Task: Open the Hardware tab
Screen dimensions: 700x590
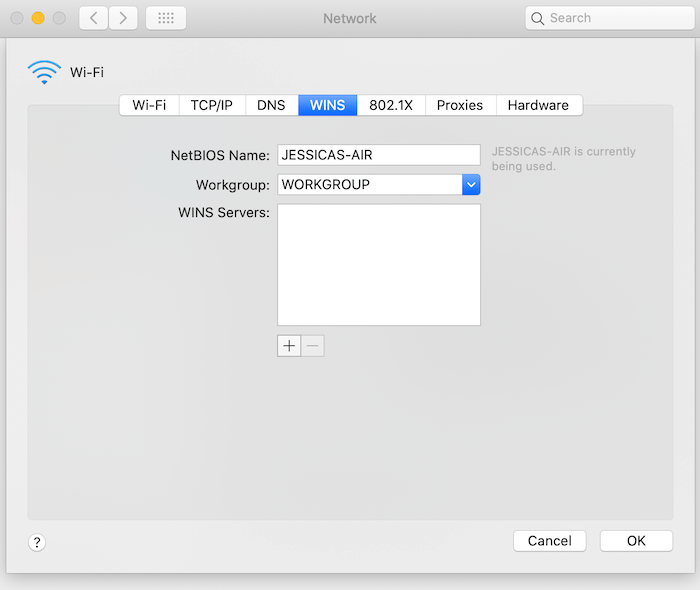Action: pos(538,105)
